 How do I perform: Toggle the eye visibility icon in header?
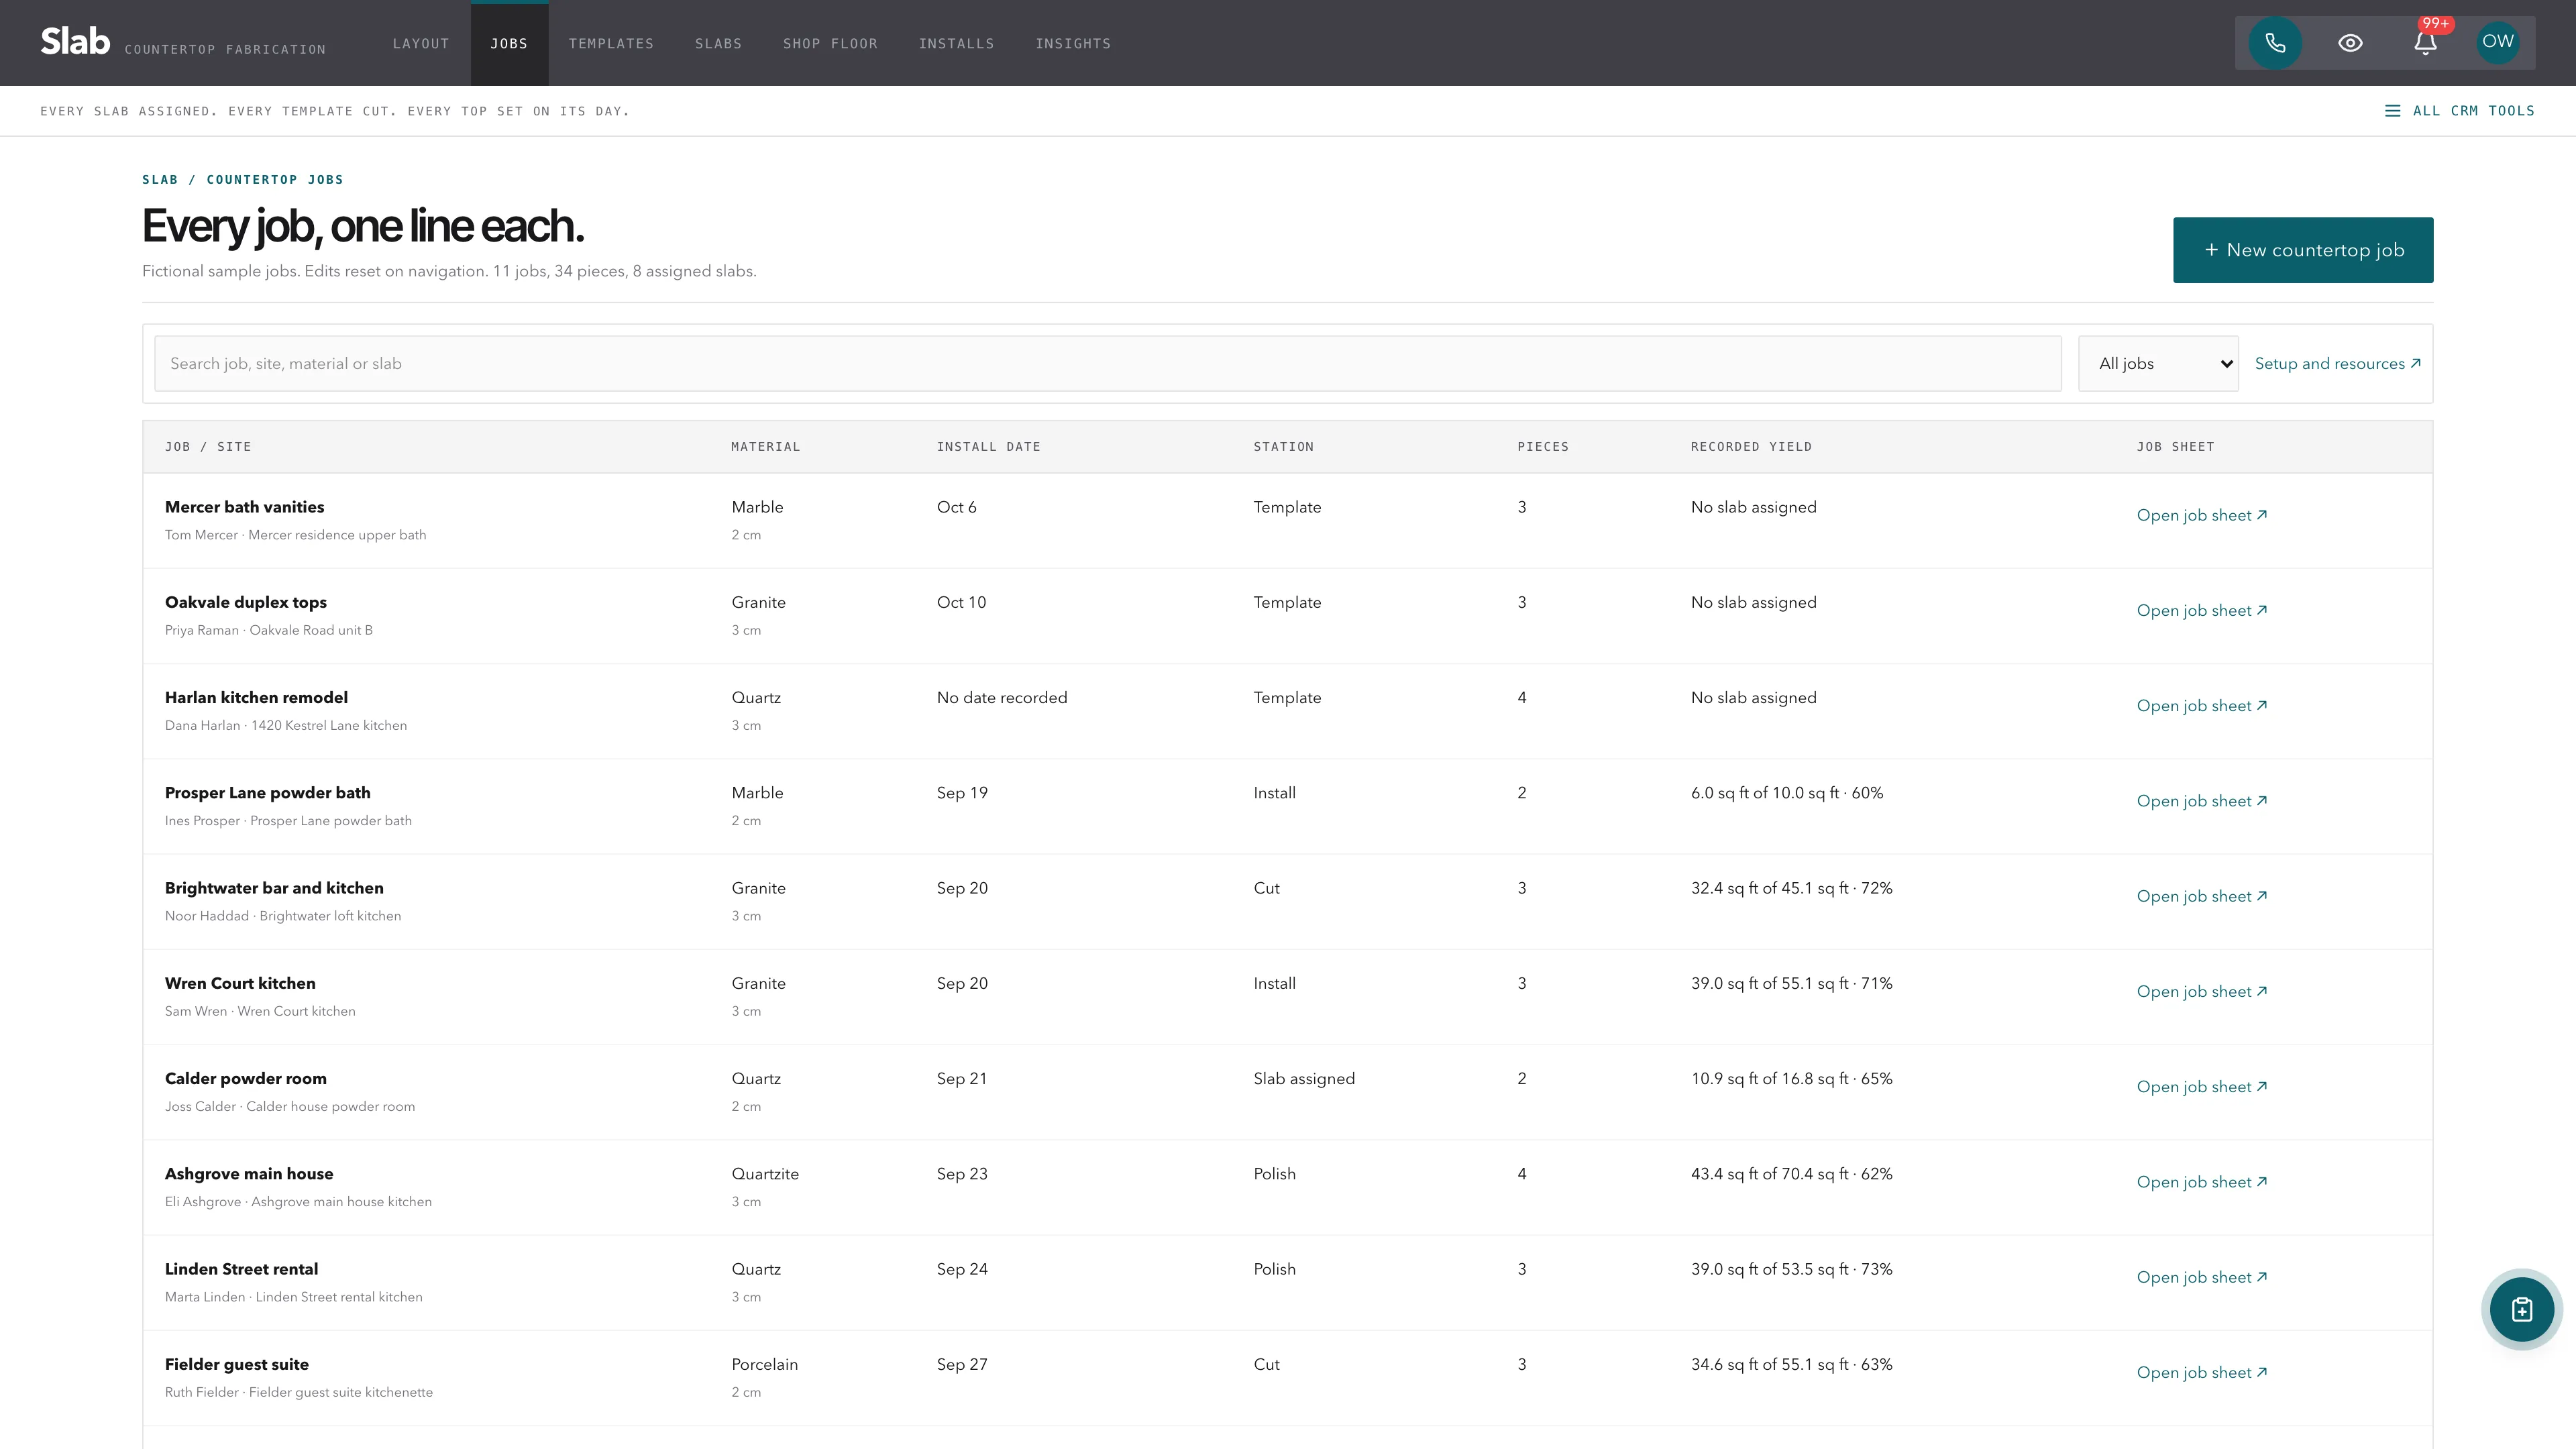(2350, 43)
